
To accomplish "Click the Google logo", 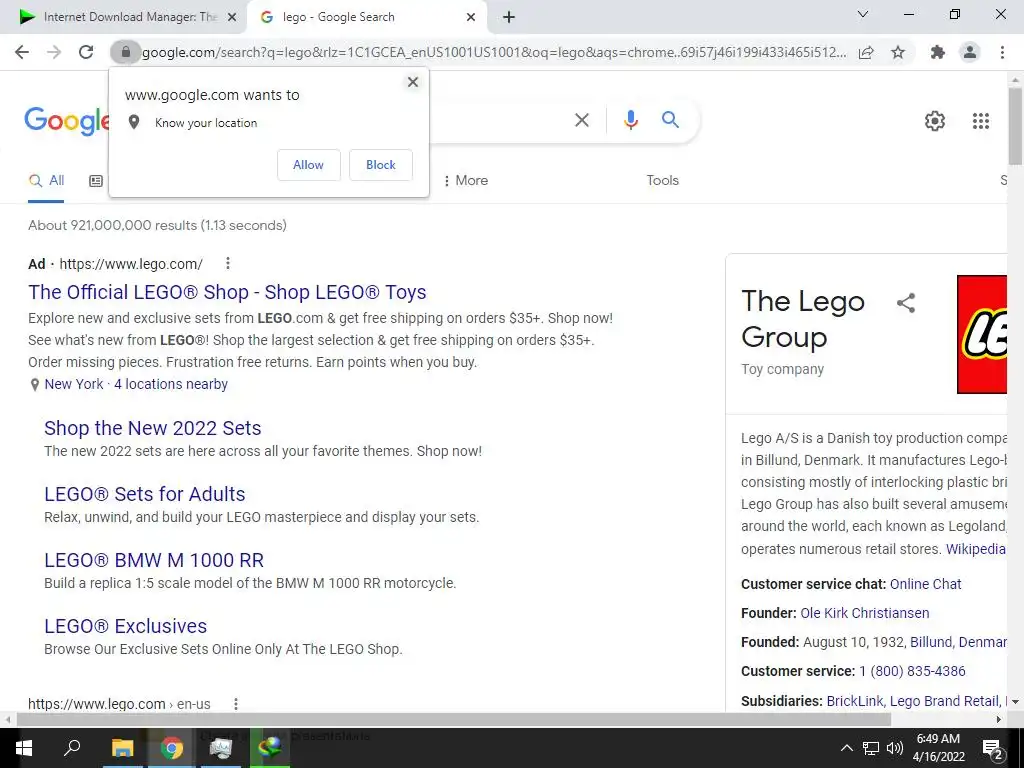I will 67,121.
